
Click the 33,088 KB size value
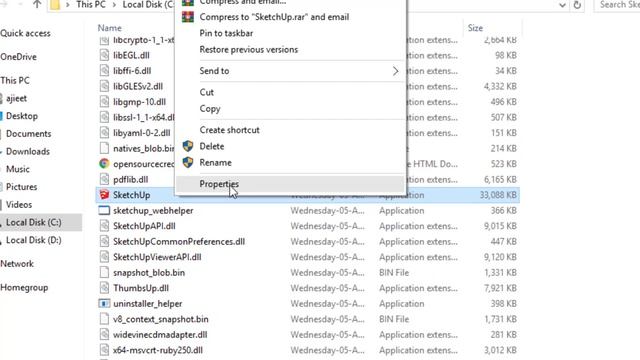(x=498, y=195)
